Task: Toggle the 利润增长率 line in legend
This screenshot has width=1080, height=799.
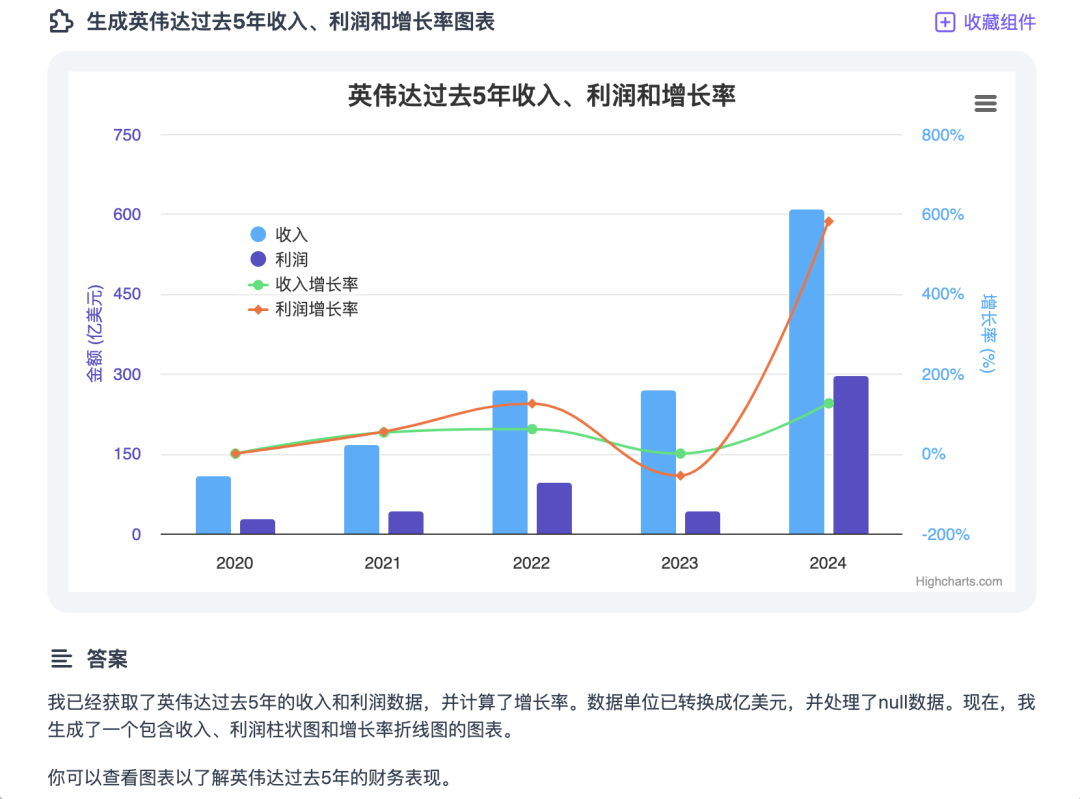Action: tap(304, 309)
